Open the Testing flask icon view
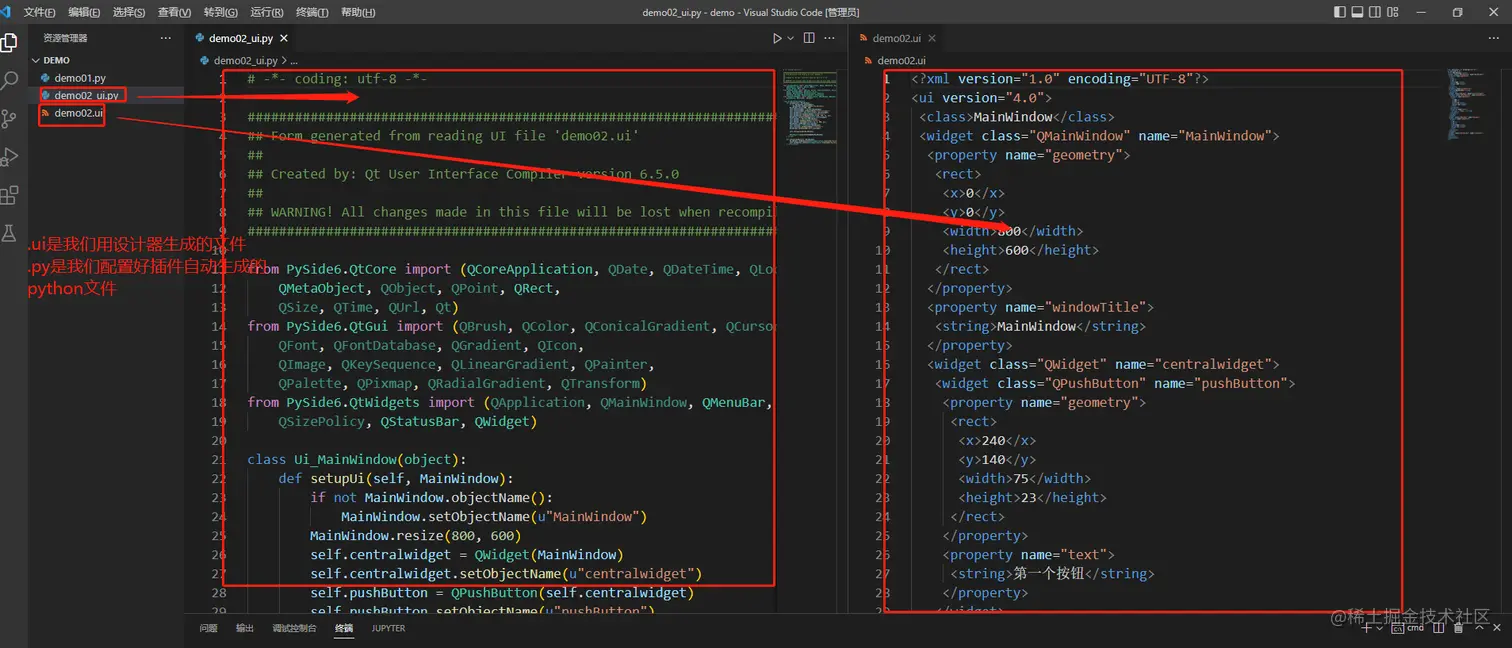The height and width of the screenshot is (648, 1512). click(x=9, y=232)
